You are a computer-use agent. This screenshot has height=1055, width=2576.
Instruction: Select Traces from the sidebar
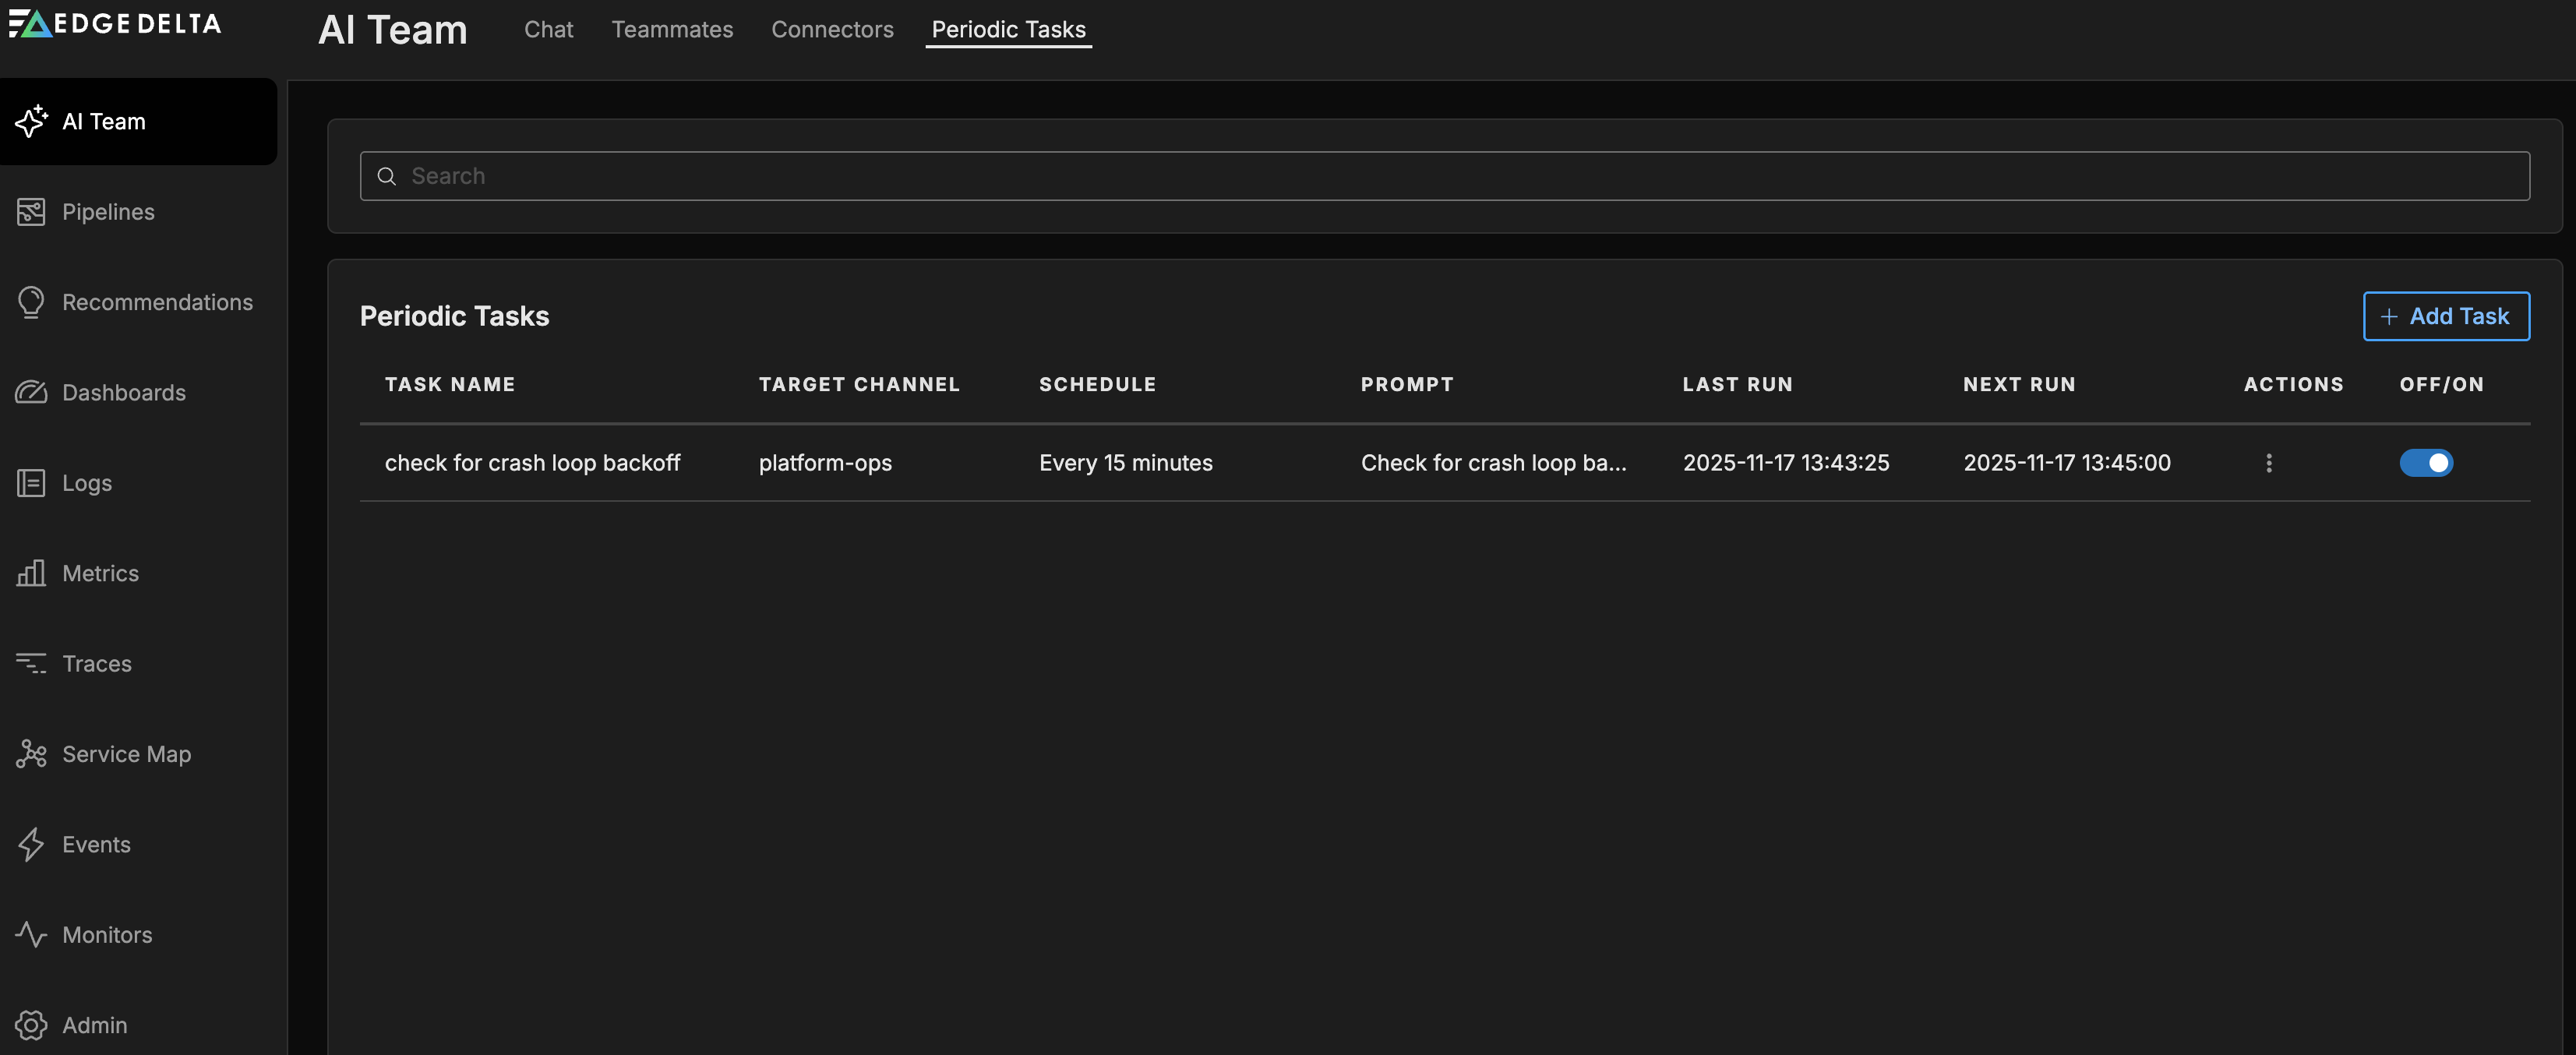tap(96, 663)
